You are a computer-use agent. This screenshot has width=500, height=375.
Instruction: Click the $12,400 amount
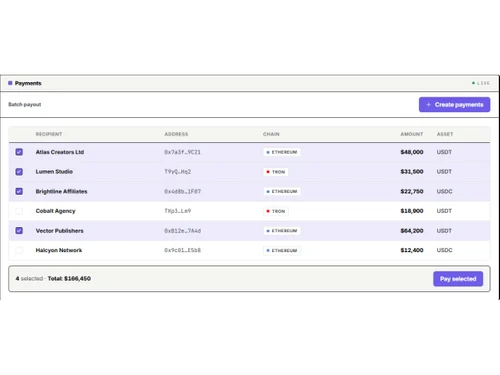click(412, 250)
